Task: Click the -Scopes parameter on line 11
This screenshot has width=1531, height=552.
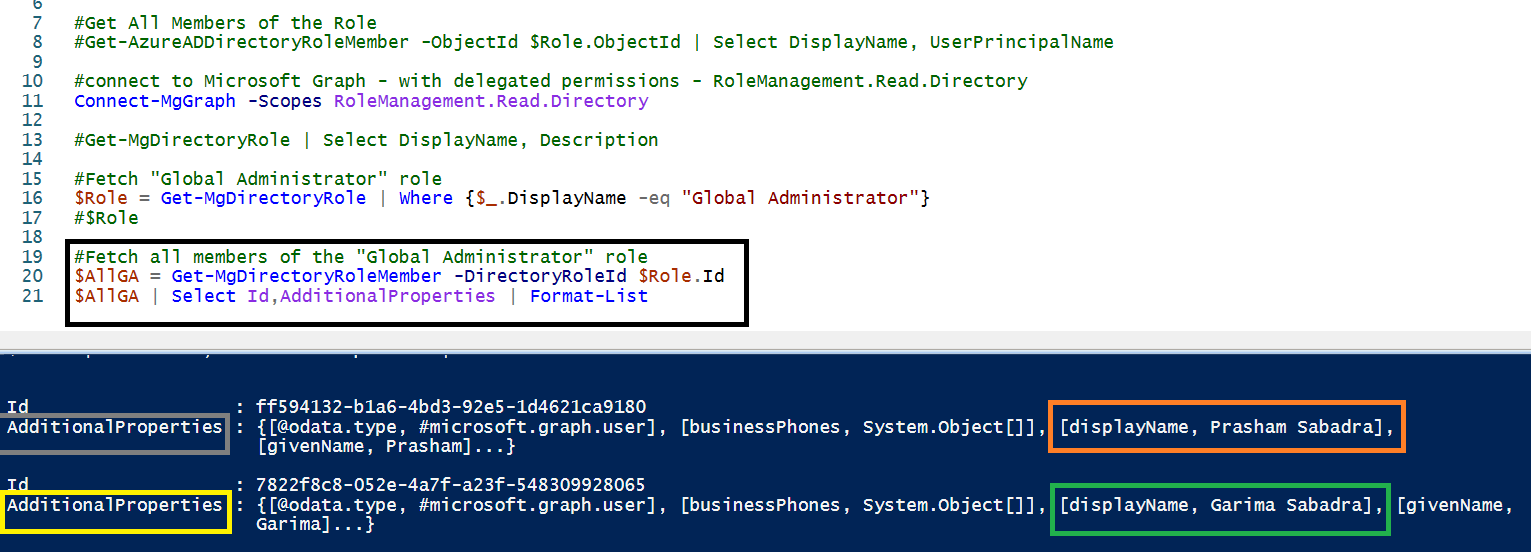Action: point(285,101)
